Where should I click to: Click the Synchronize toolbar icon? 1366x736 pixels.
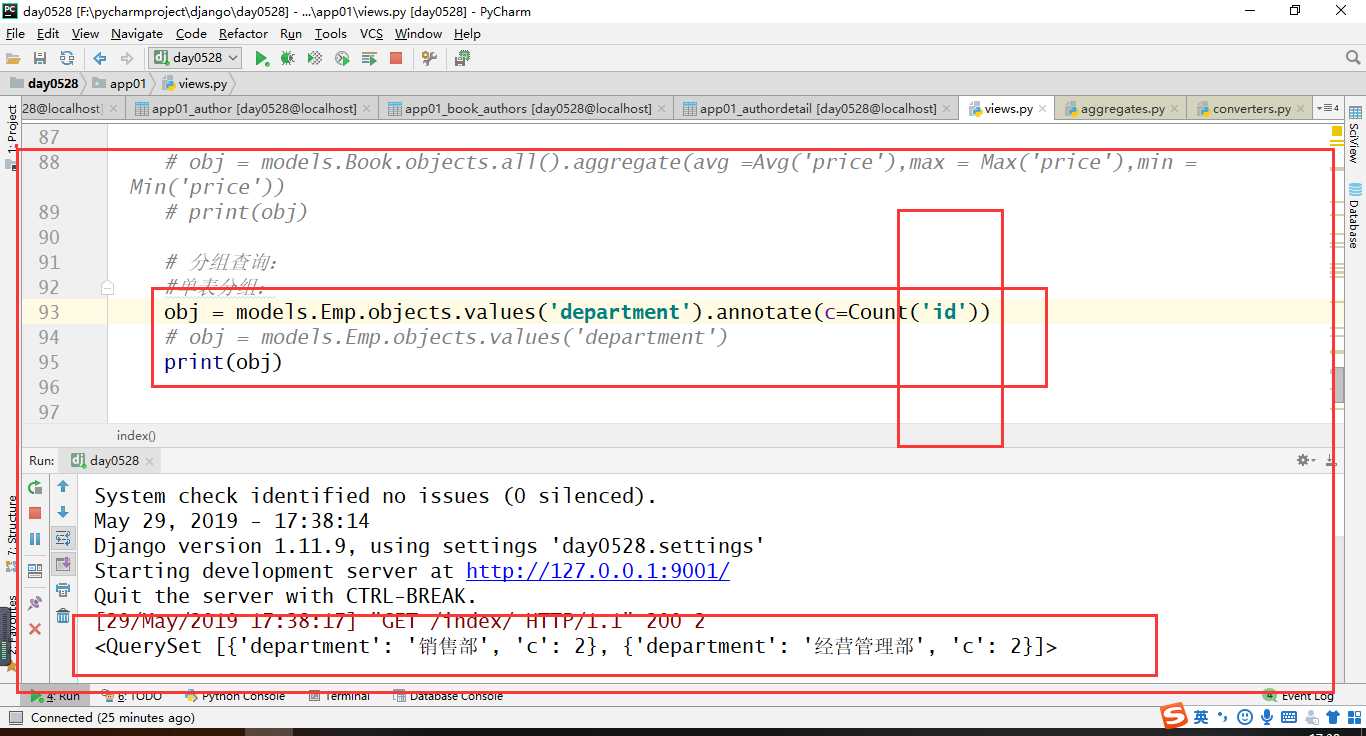click(67, 59)
